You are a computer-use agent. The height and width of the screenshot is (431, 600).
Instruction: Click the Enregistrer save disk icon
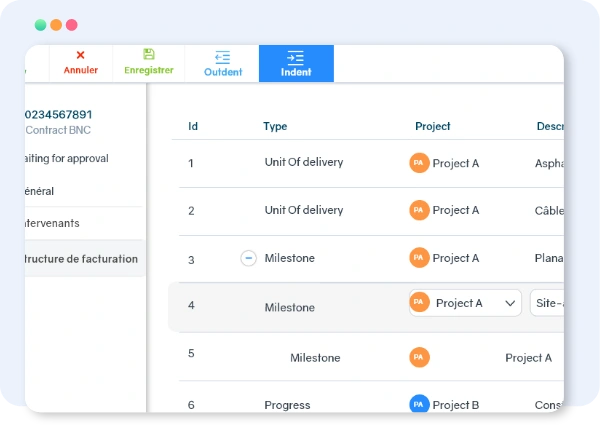click(148, 54)
